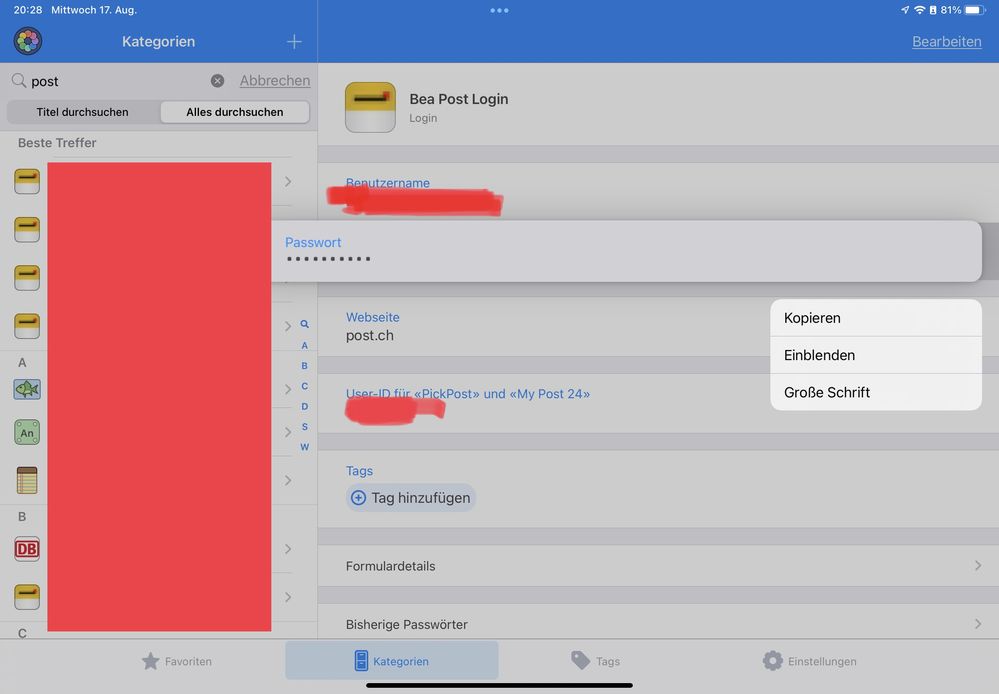Tap the Wi-Fi status icon
The height and width of the screenshot is (694, 999).
[919, 10]
